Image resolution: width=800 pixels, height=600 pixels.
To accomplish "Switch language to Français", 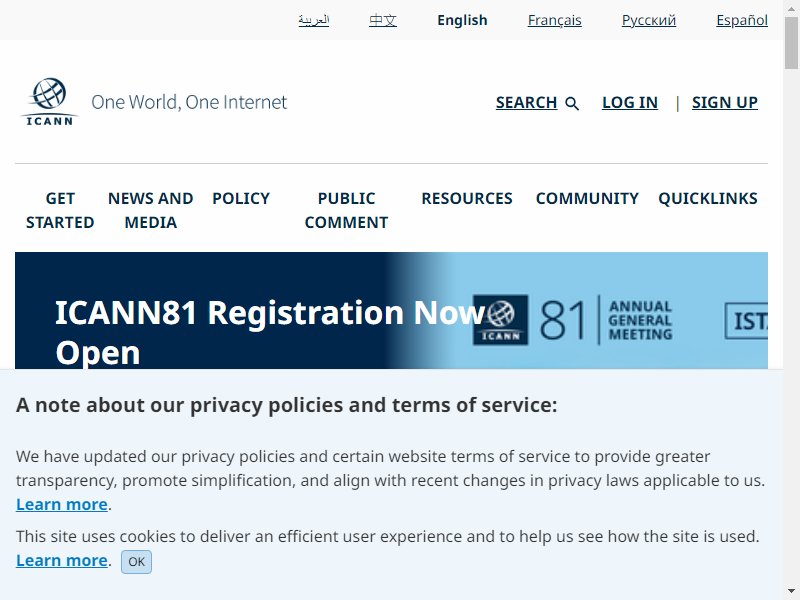I will click(555, 20).
